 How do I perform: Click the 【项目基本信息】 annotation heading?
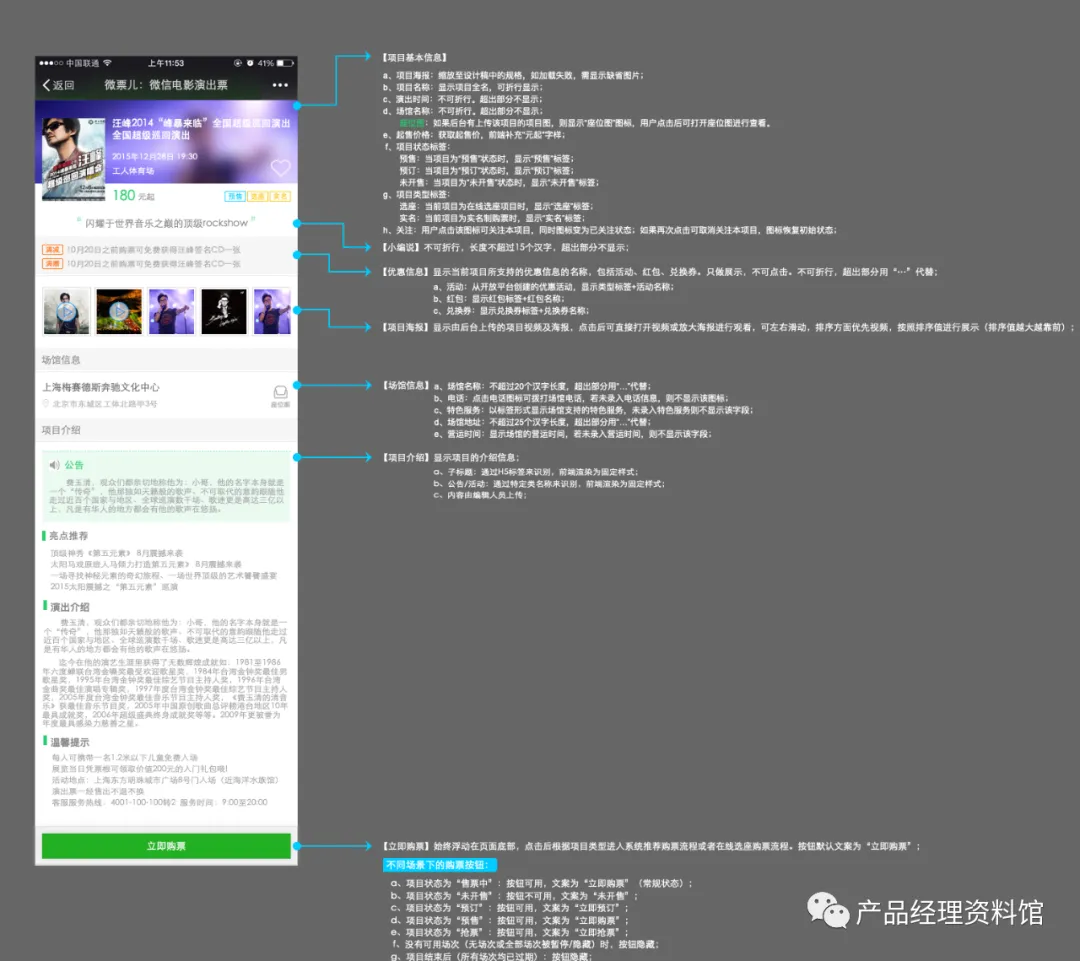pyautogui.click(x=415, y=58)
